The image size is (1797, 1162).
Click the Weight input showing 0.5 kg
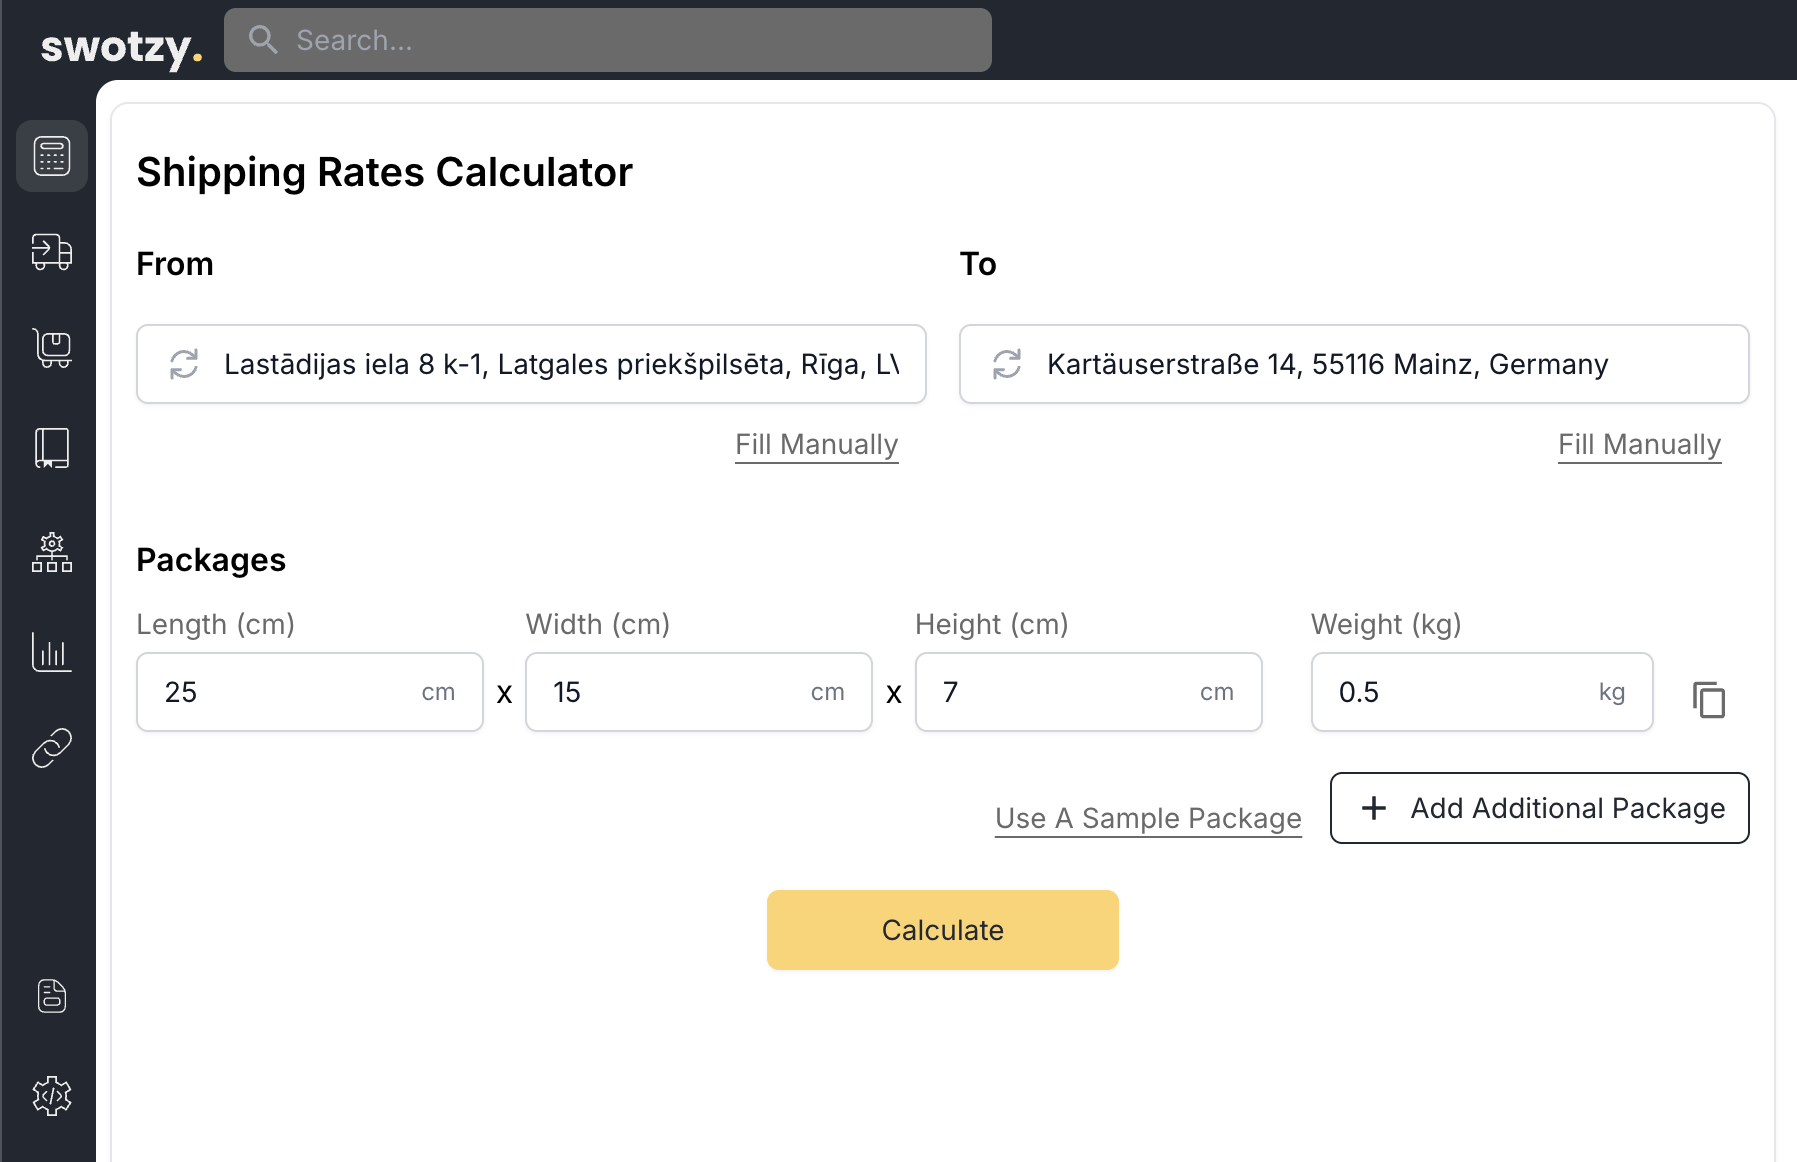[1481, 692]
